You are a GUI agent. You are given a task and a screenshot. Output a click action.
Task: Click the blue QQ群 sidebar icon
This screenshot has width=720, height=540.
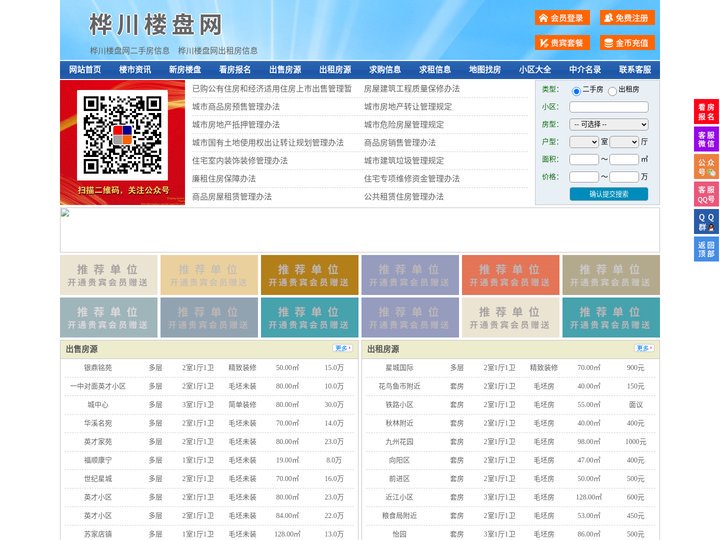click(706, 222)
